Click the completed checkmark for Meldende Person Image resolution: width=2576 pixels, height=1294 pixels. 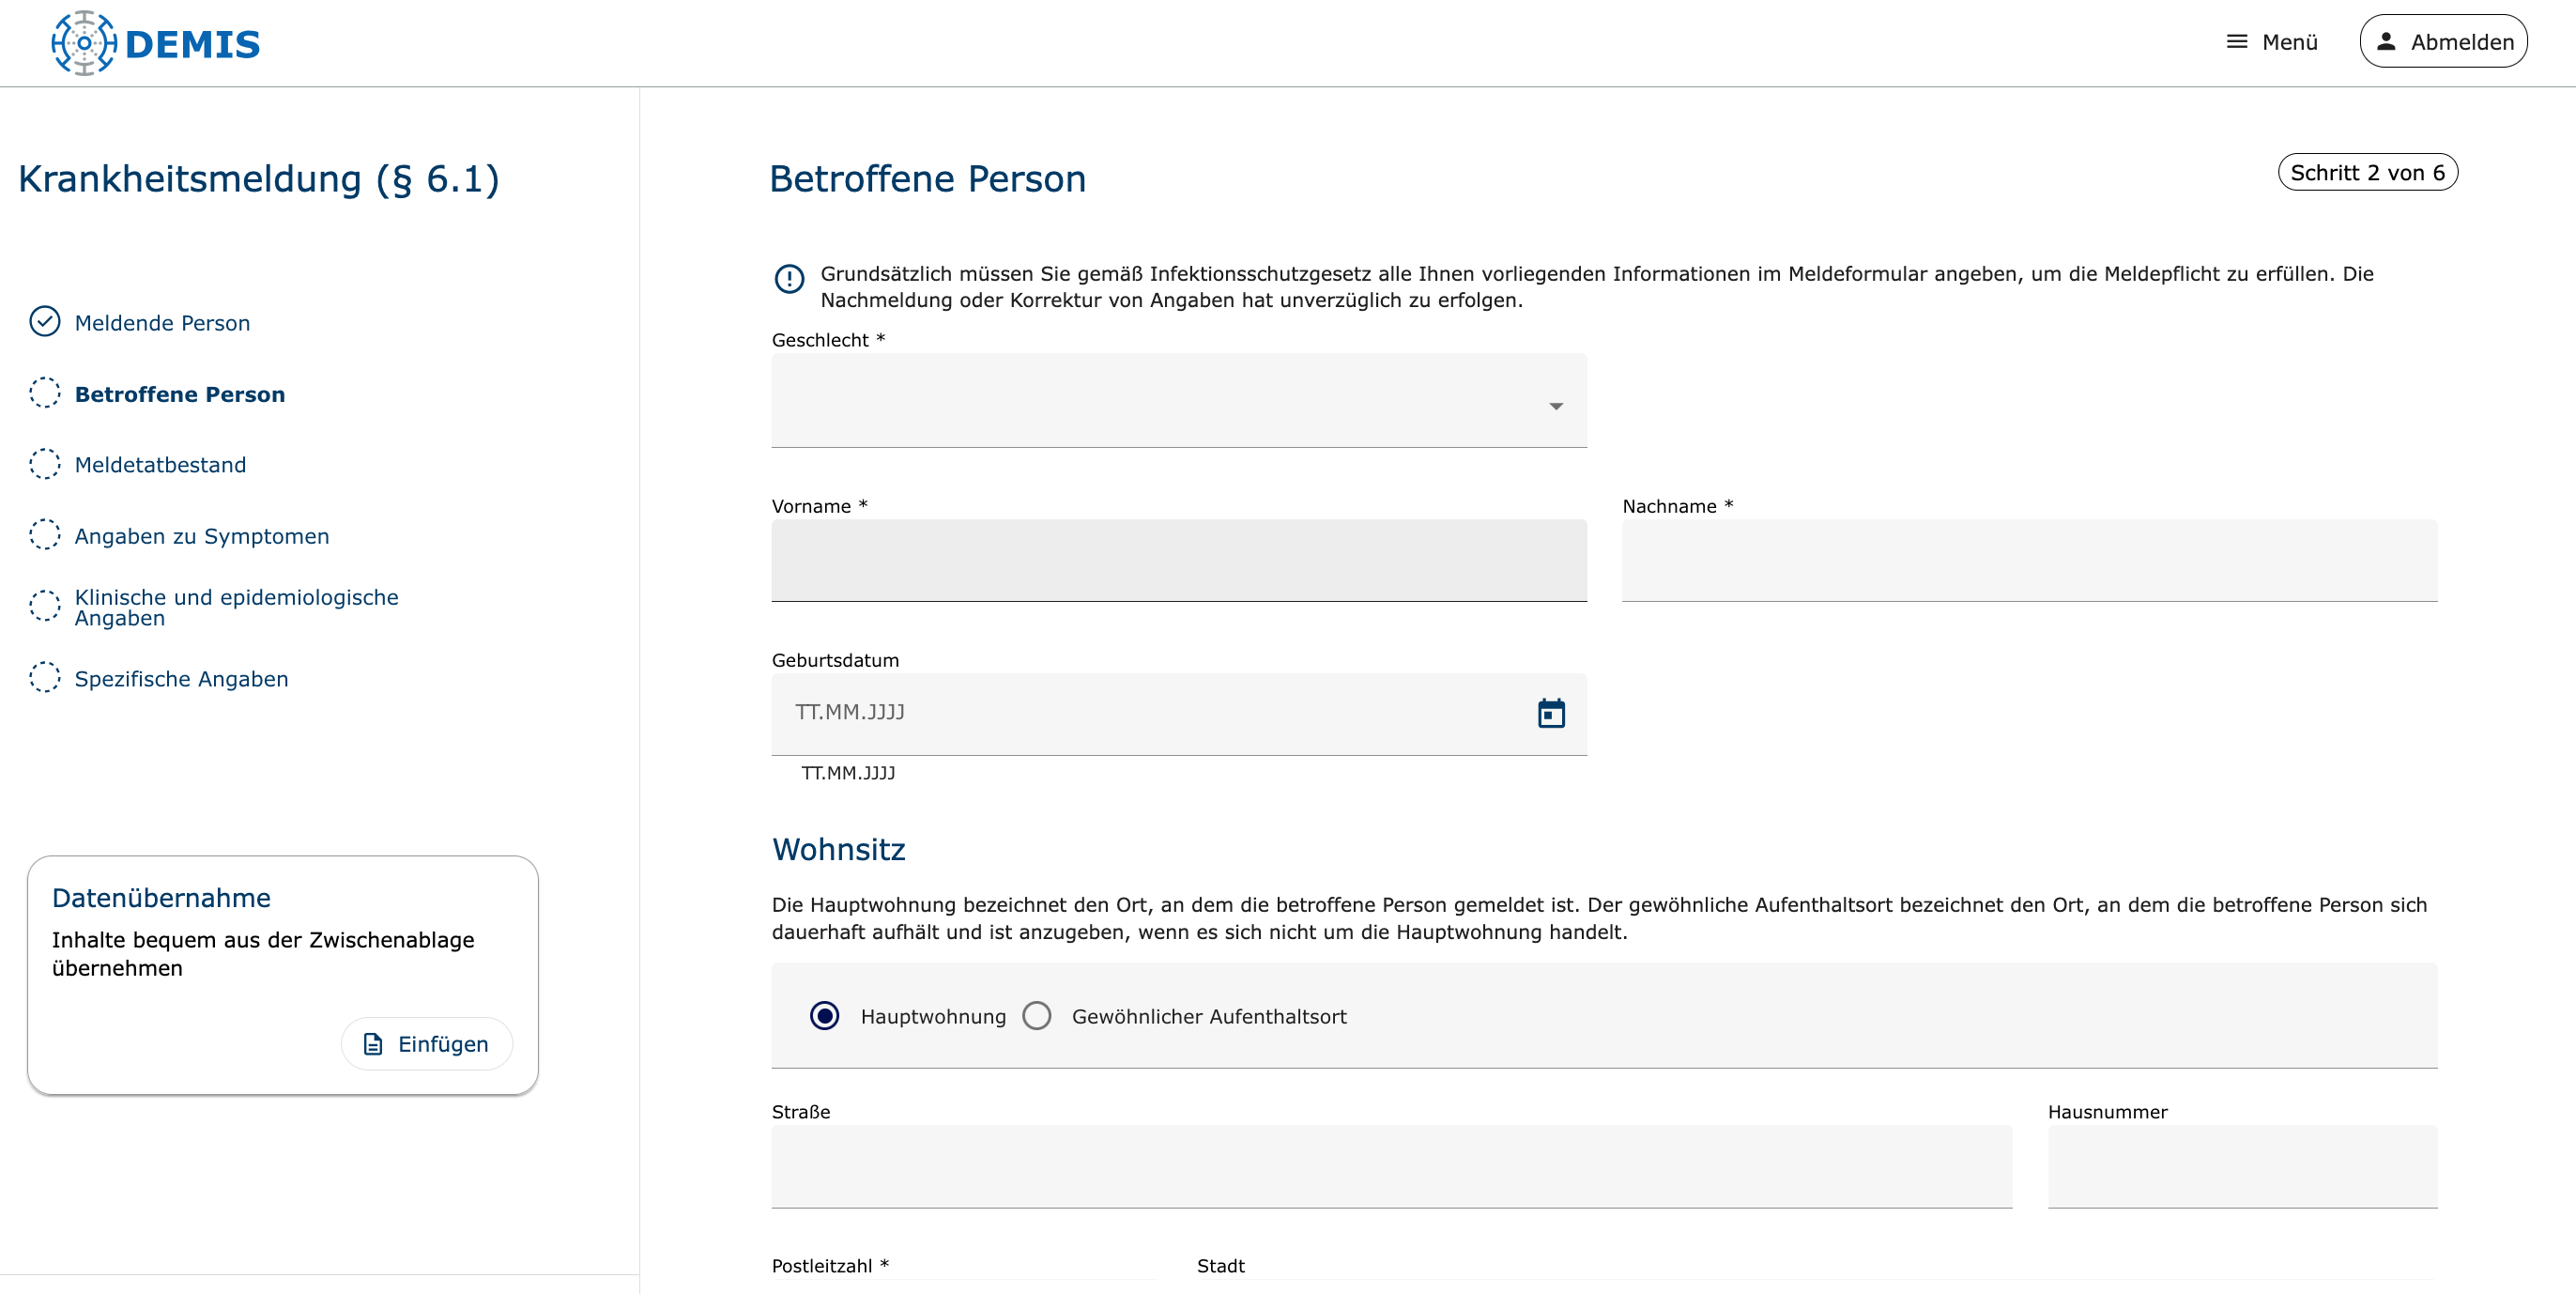click(x=45, y=322)
